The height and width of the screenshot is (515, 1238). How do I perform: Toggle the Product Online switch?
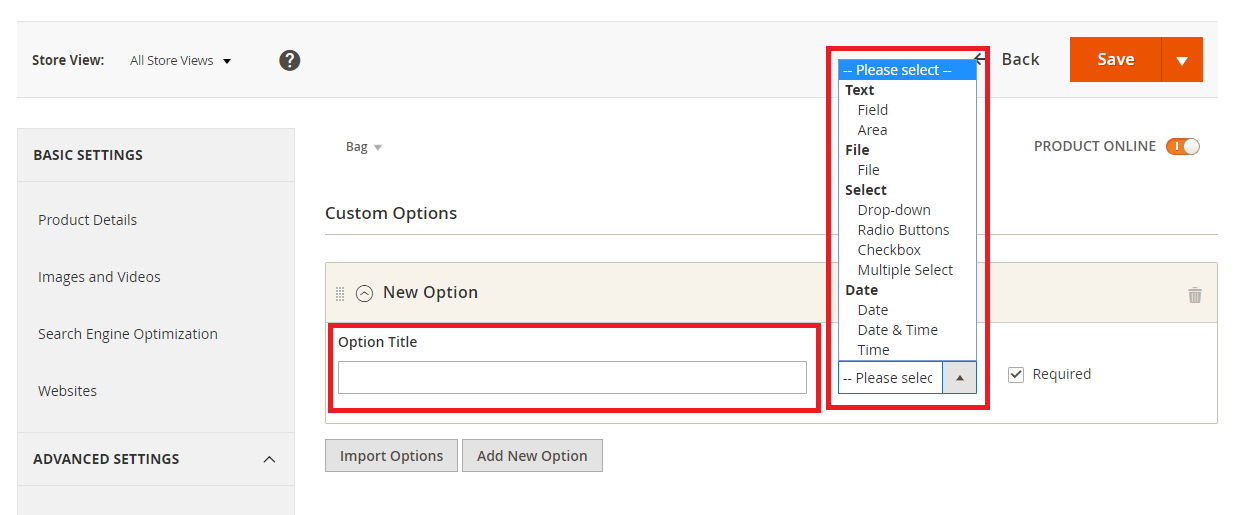(x=1182, y=147)
